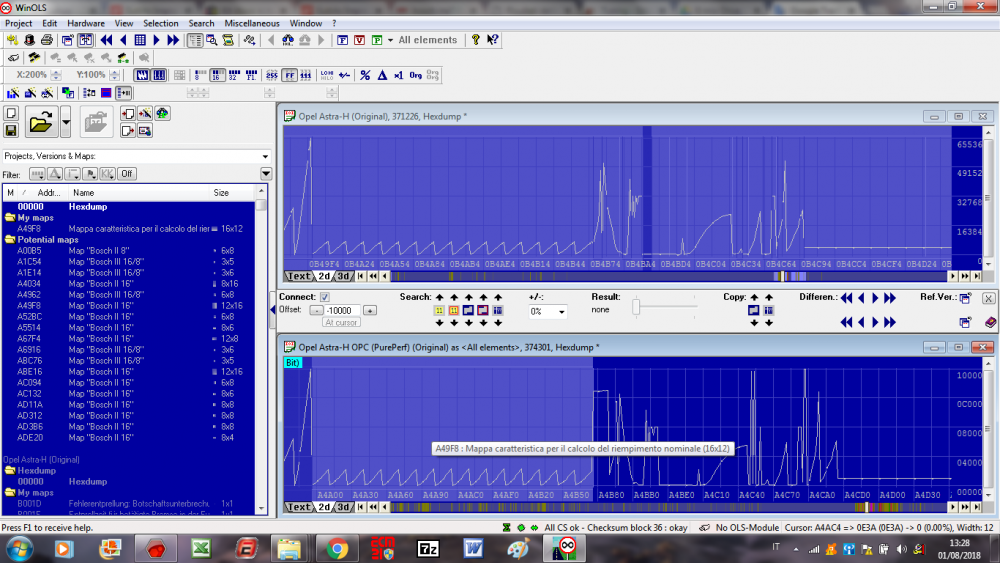Click the large open project folder icon
The width and height of the screenshot is (1000, 563).
coord(41,122)
